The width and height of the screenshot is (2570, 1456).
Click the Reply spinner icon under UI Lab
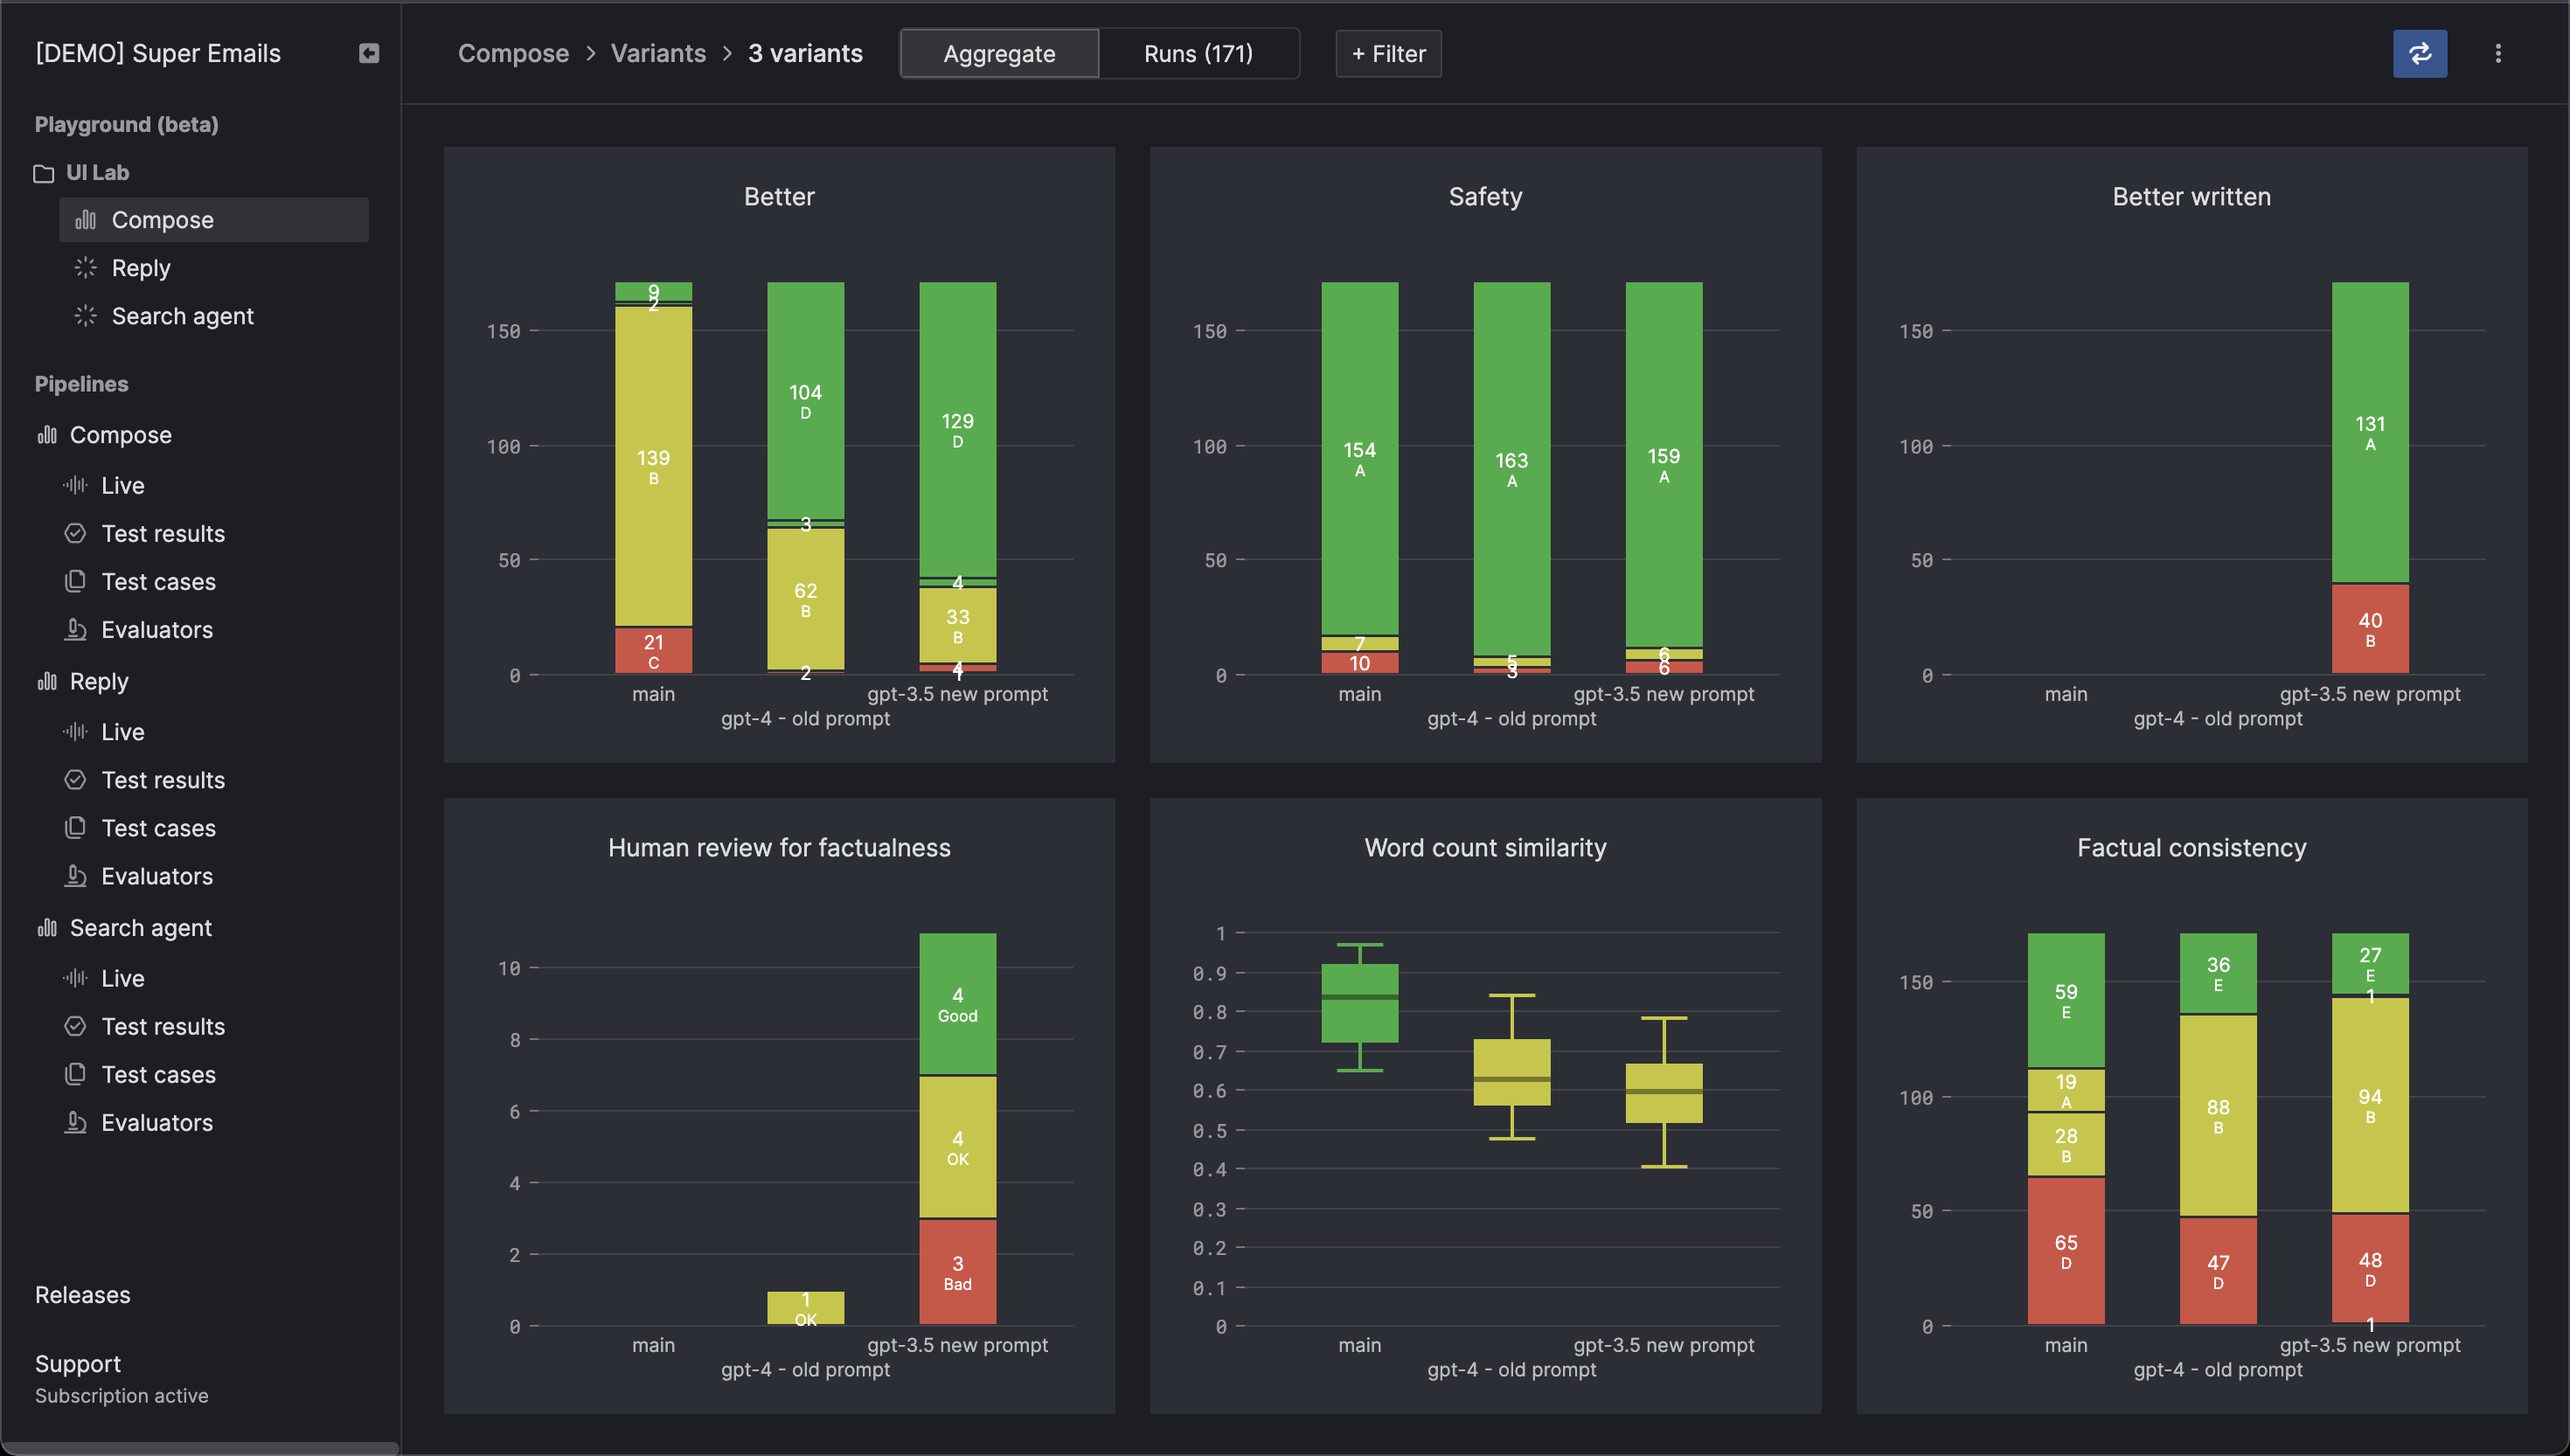86,268
